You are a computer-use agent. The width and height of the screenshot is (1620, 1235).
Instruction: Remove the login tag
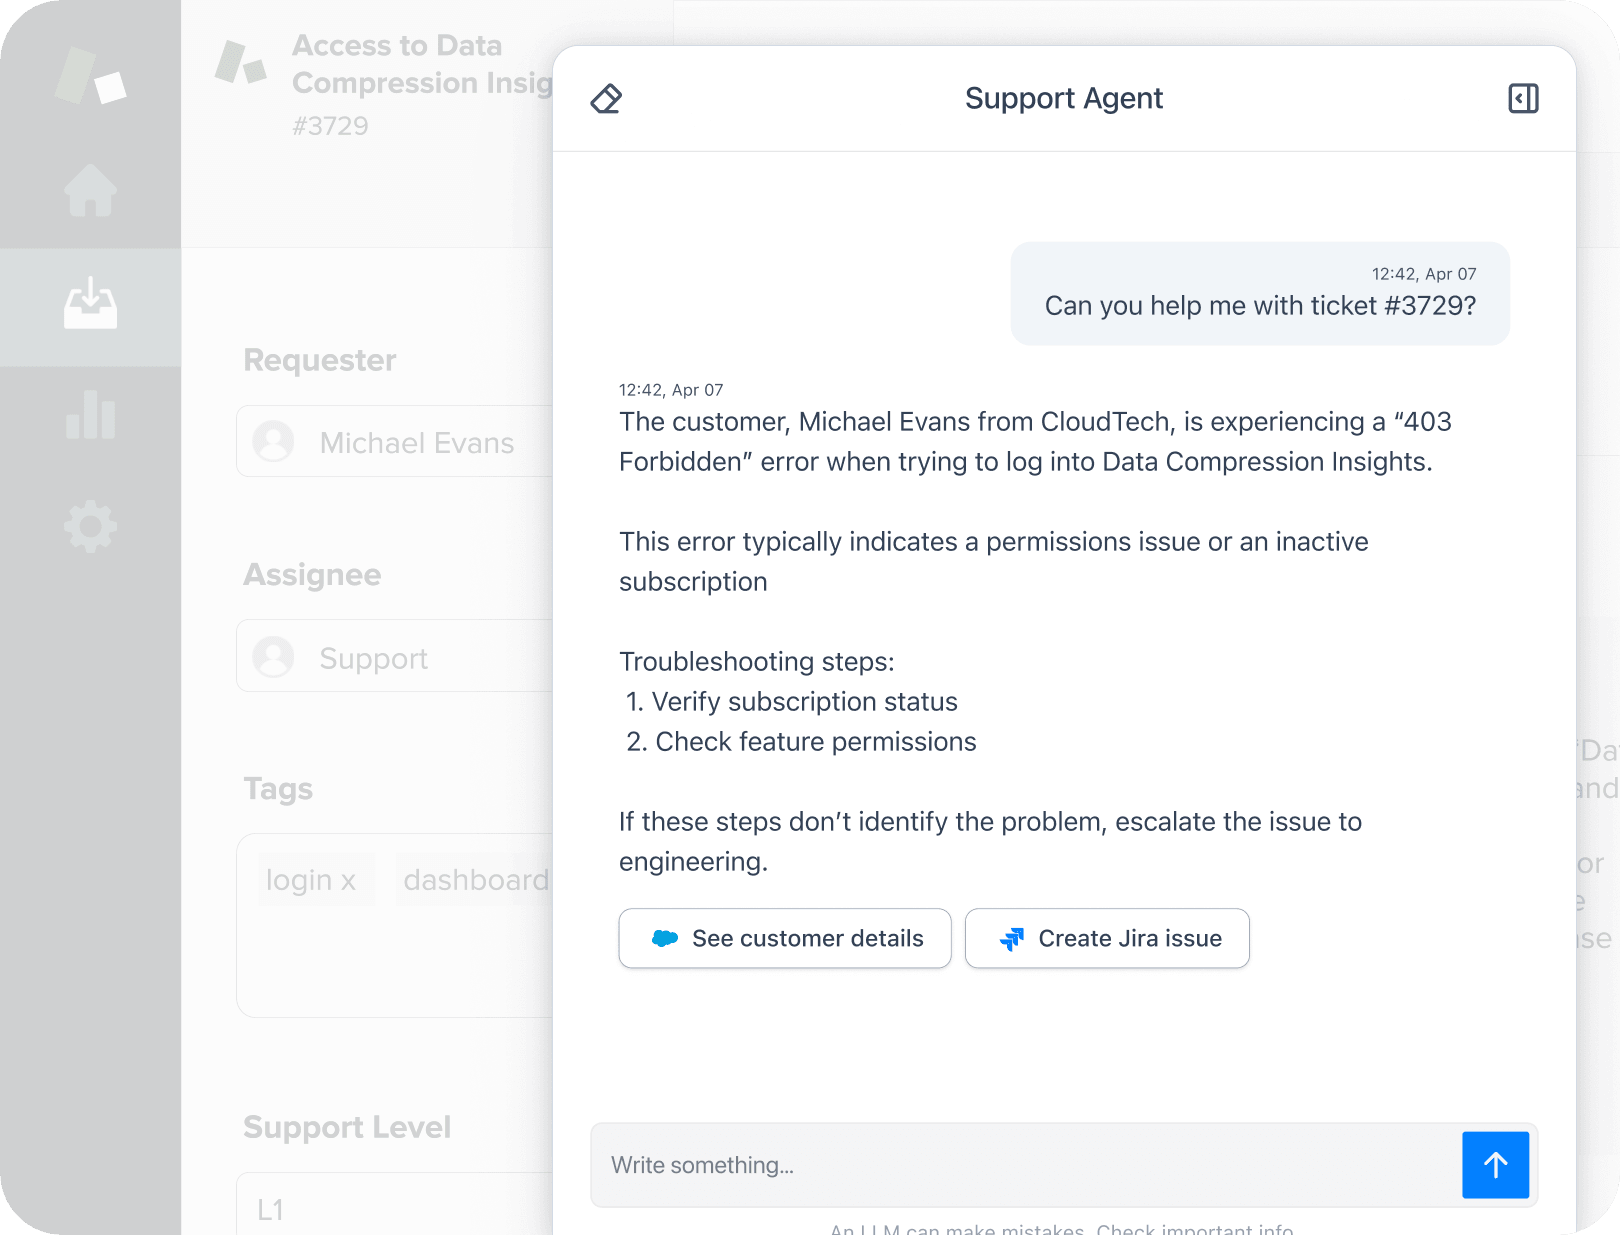(x=348, y=881)
